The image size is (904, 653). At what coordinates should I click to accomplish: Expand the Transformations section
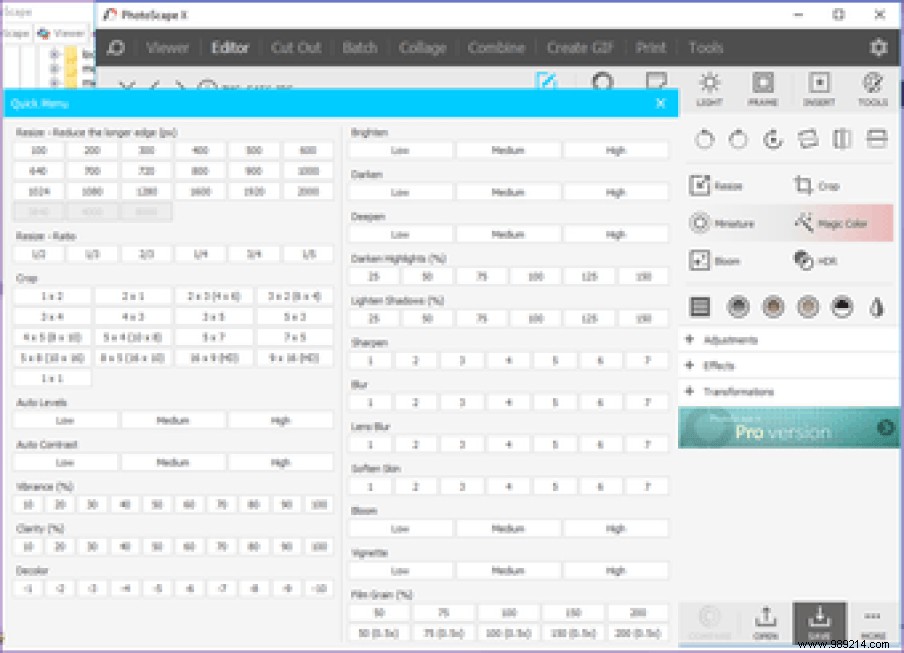click(x=738, y=392)
